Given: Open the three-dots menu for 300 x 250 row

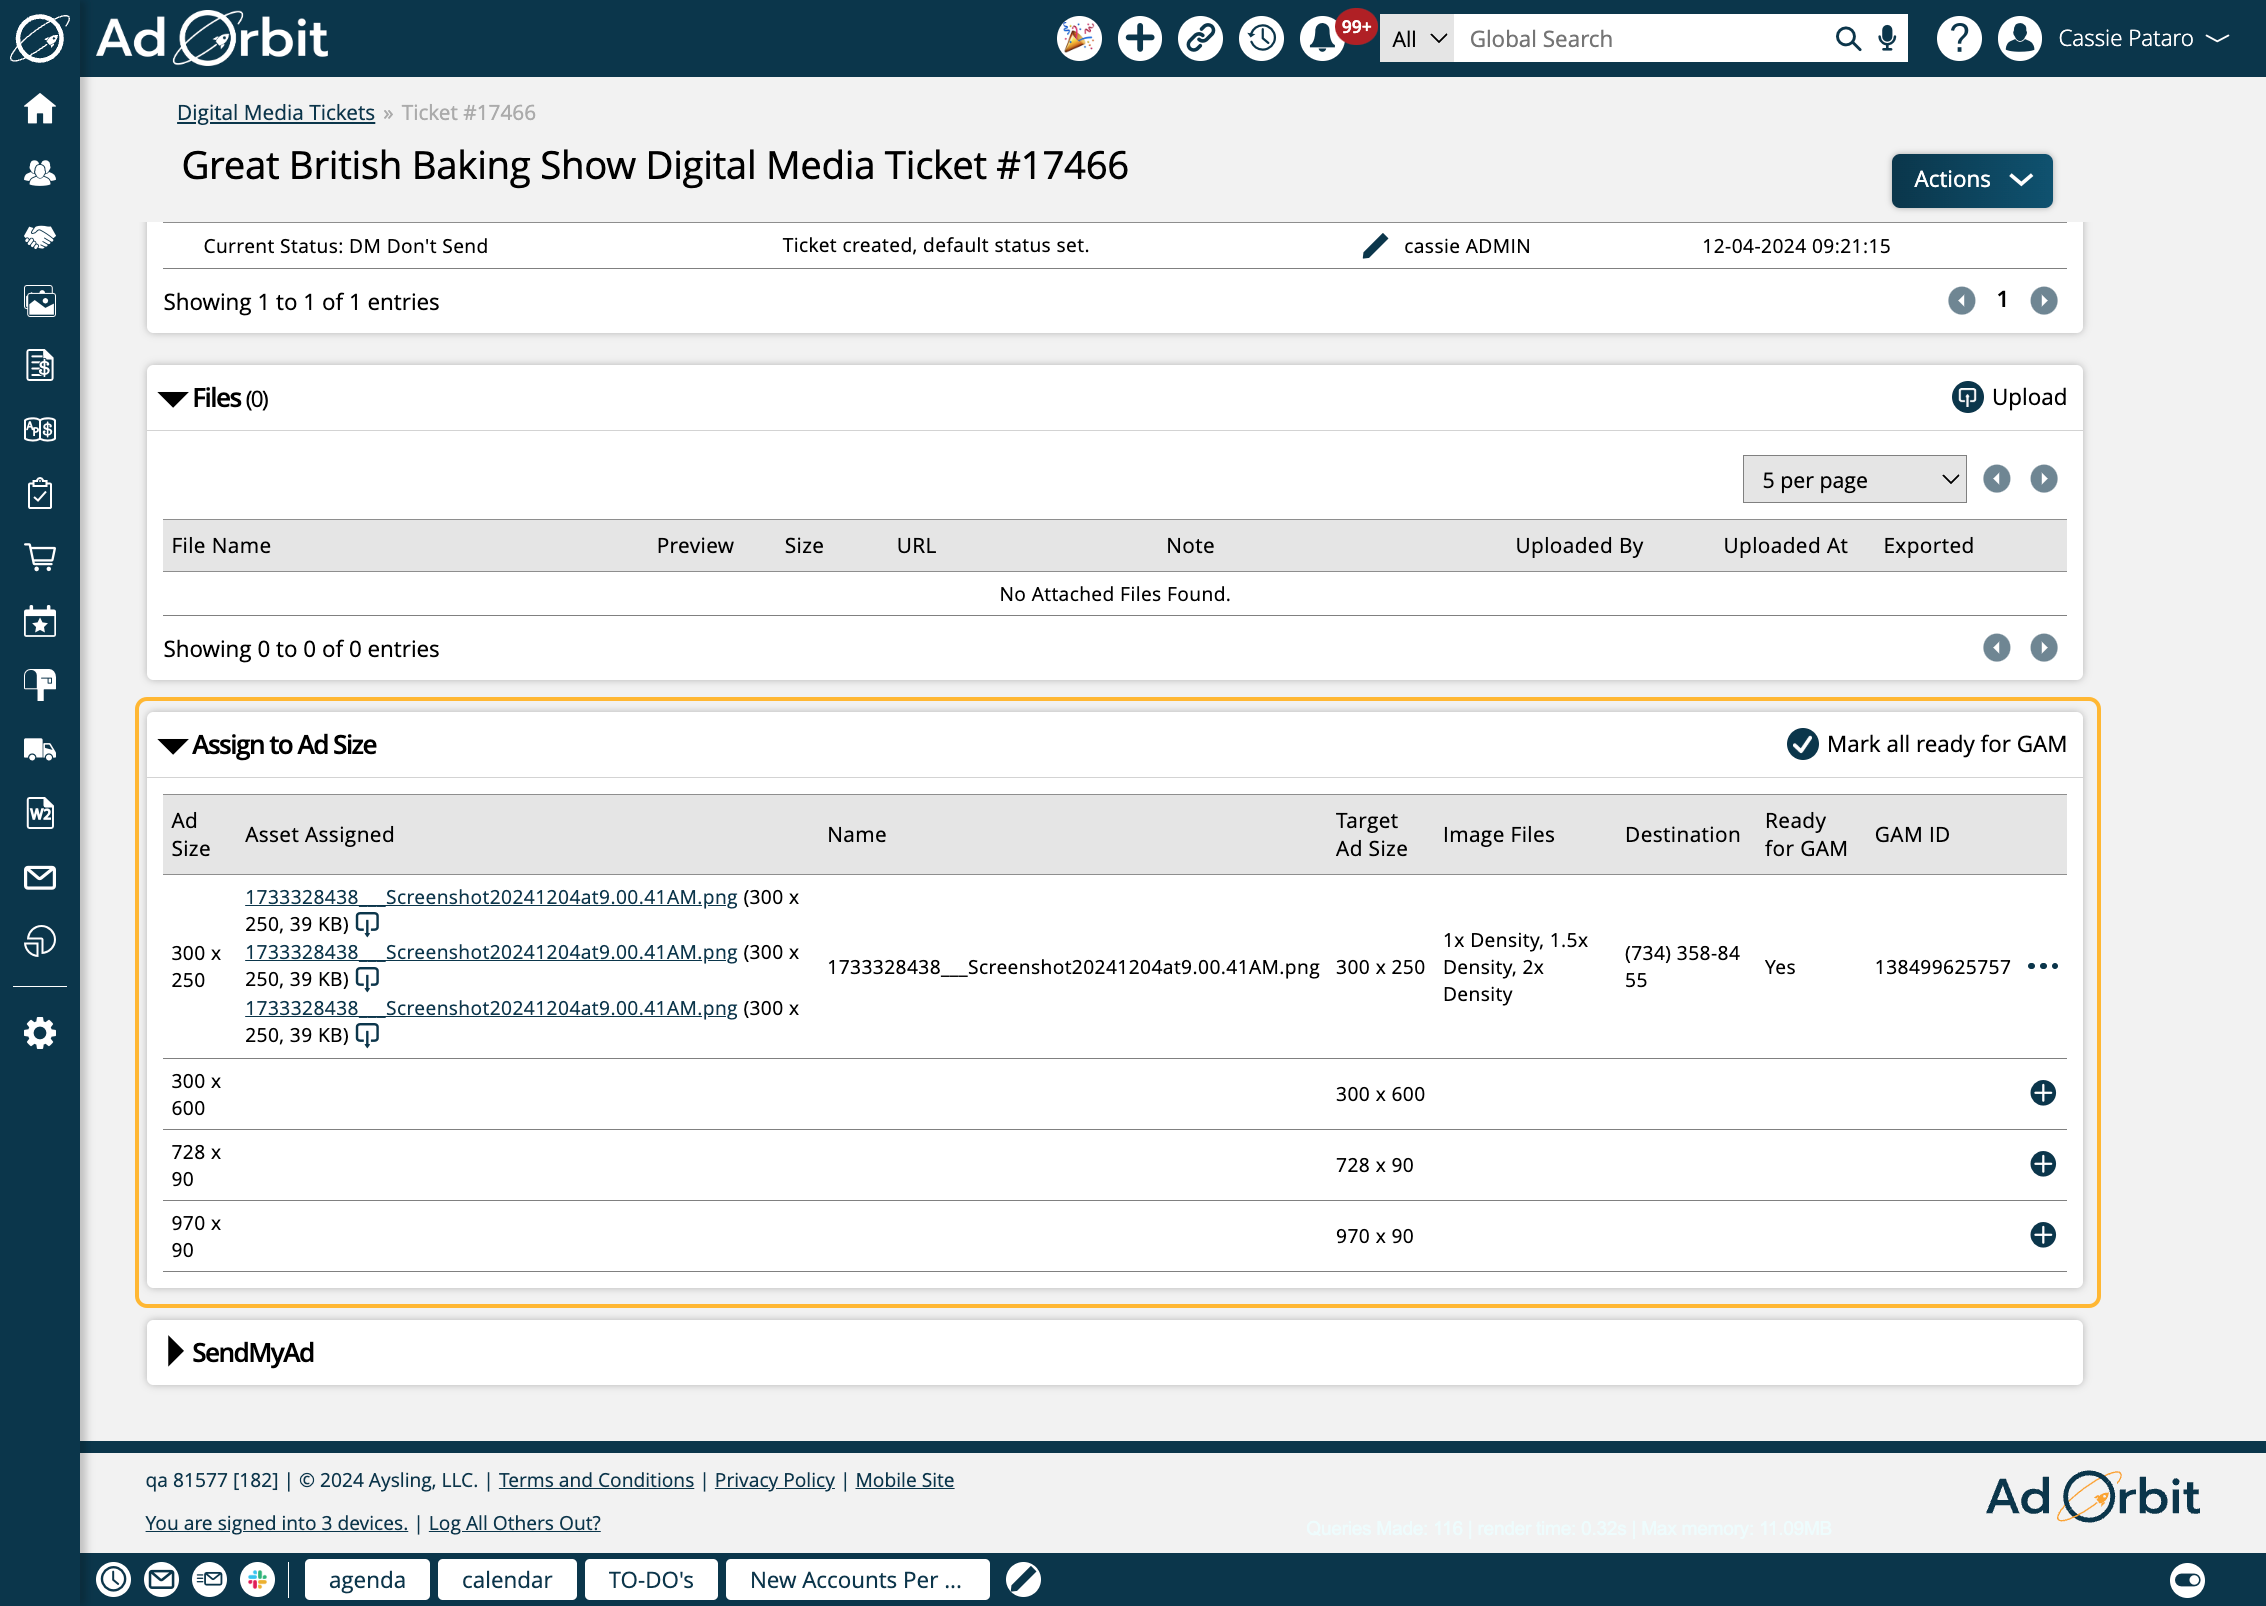Looking at the screenshot, I should coord(2042,966).
